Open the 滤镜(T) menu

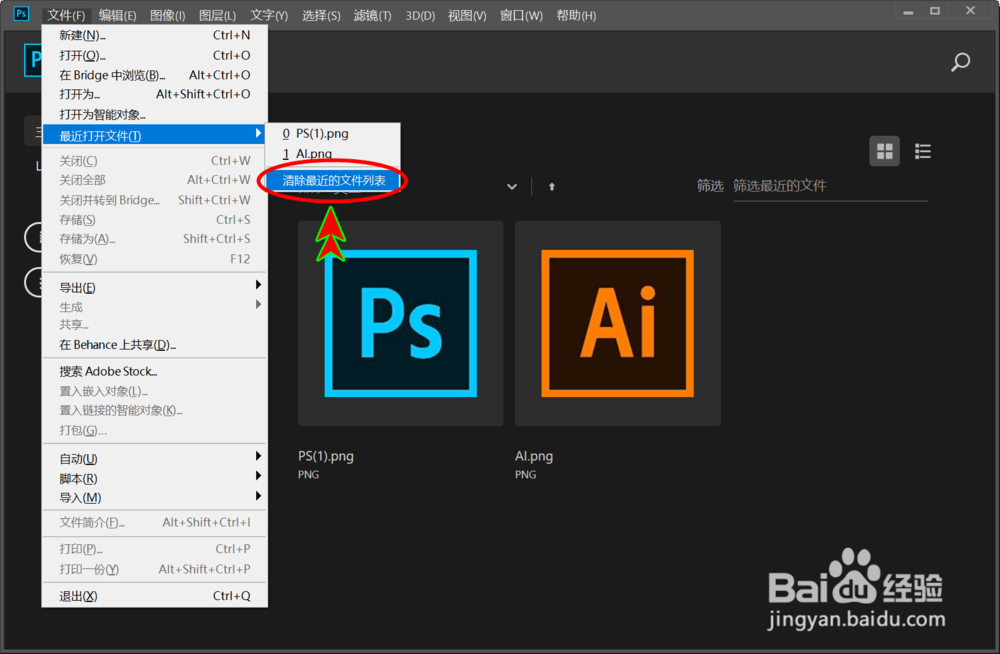pyautogui.click(x=372, y=15)
